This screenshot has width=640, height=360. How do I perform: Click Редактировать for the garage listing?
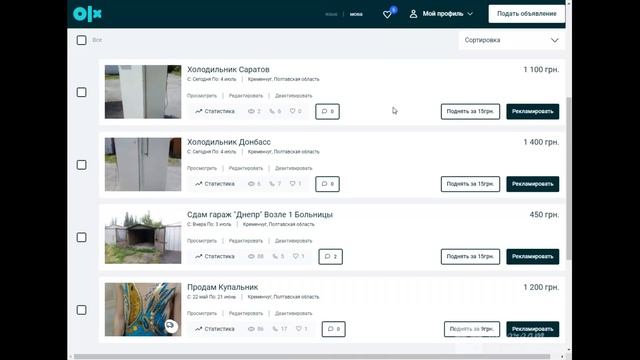(246, 241)
